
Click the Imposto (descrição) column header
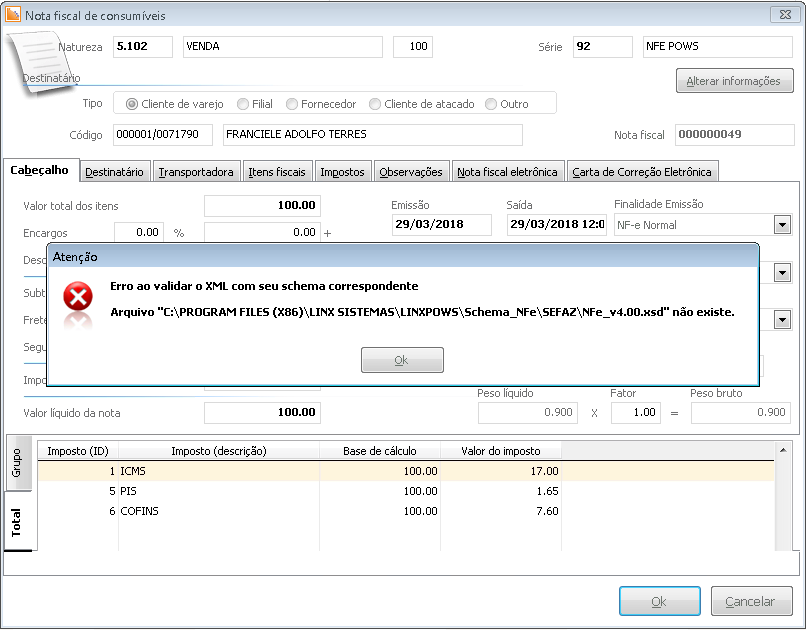coord(219,451)
